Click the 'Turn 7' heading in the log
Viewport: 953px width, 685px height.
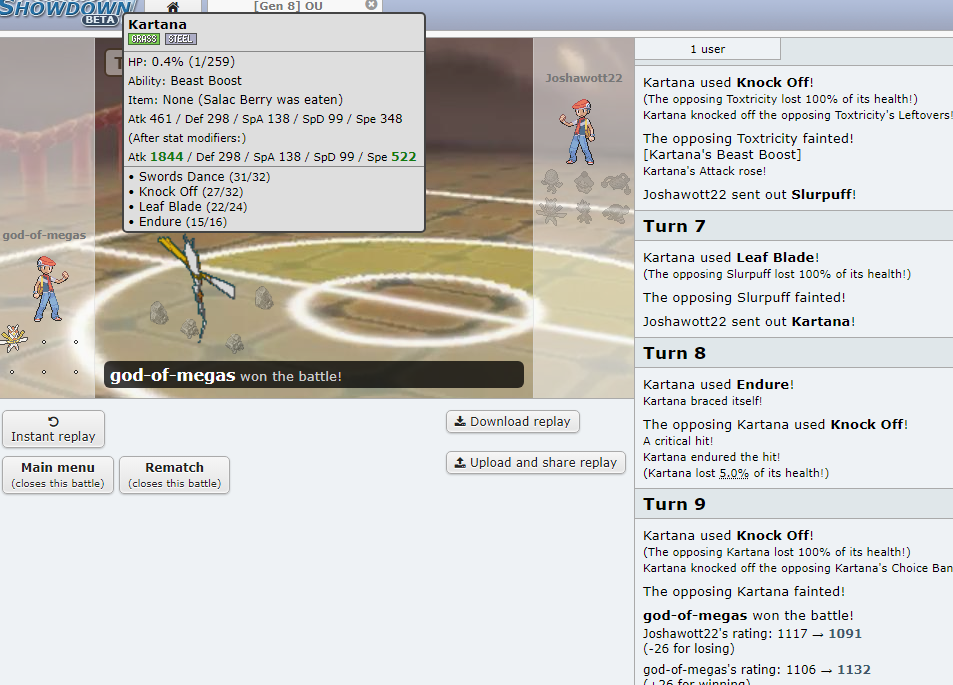[674, 226]
